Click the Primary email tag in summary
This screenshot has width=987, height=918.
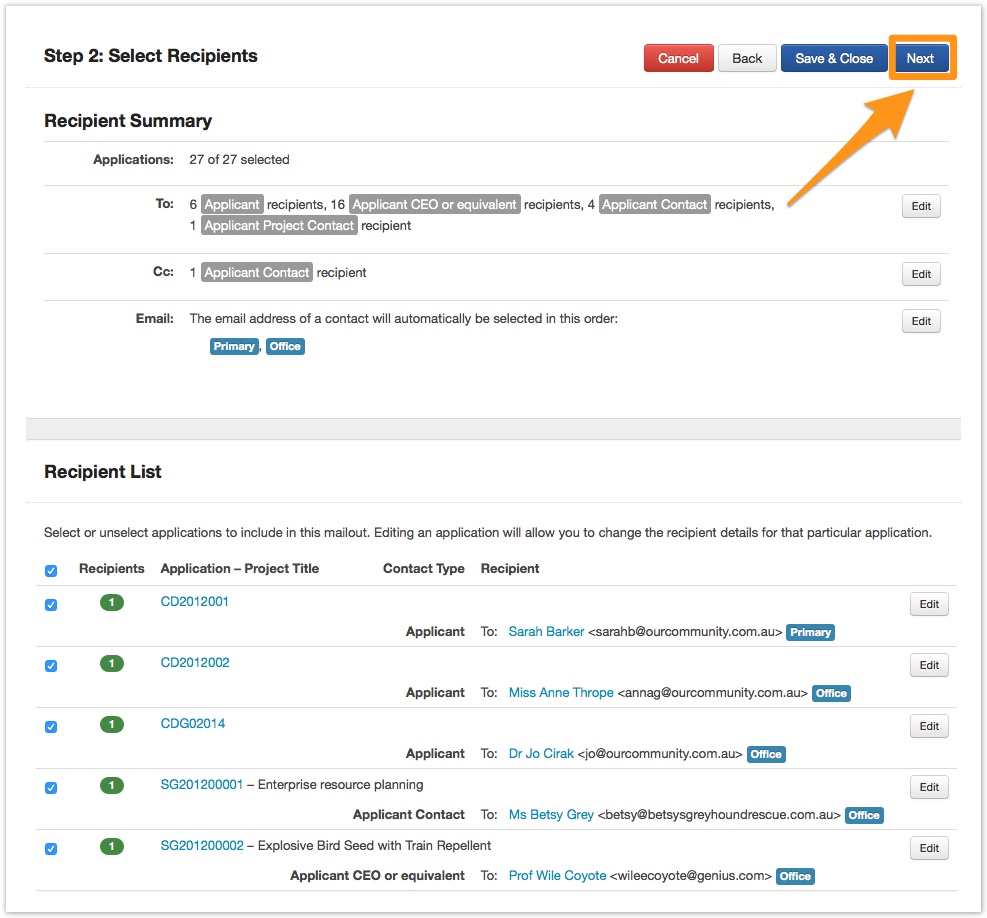(x=234, y=346)
